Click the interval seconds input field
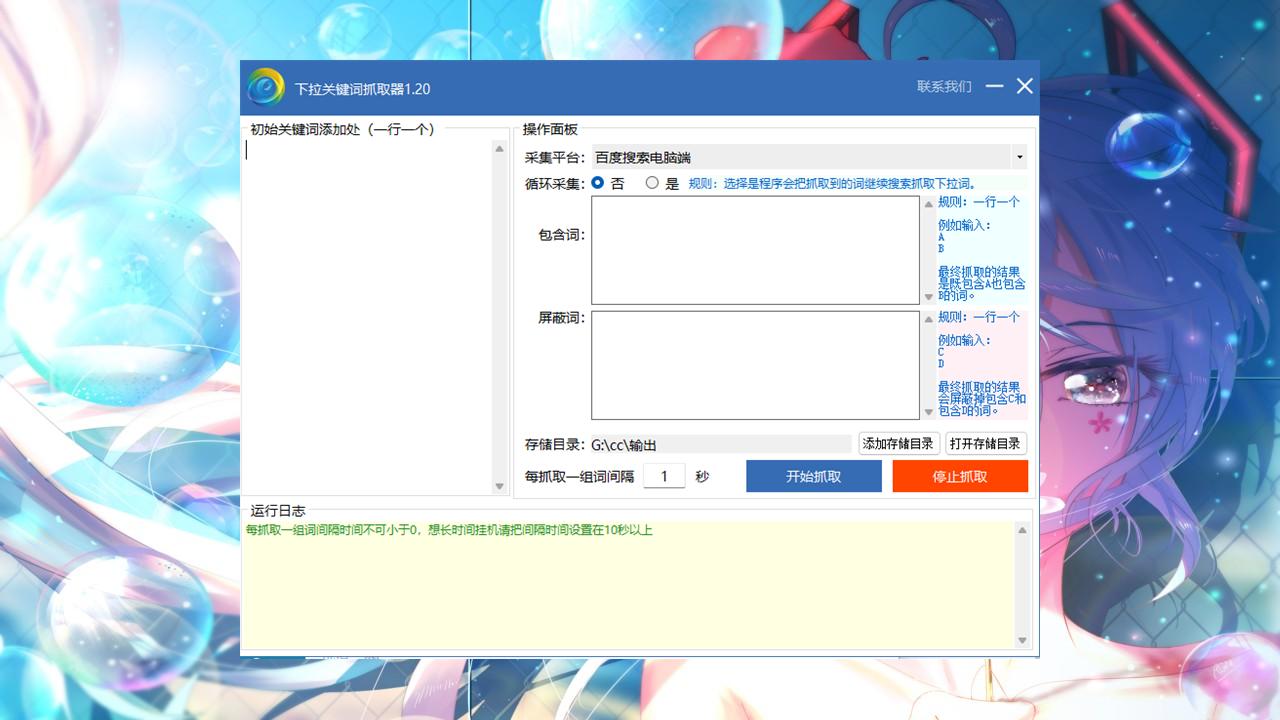The image size is (1280, 720). tap(664, 476)
